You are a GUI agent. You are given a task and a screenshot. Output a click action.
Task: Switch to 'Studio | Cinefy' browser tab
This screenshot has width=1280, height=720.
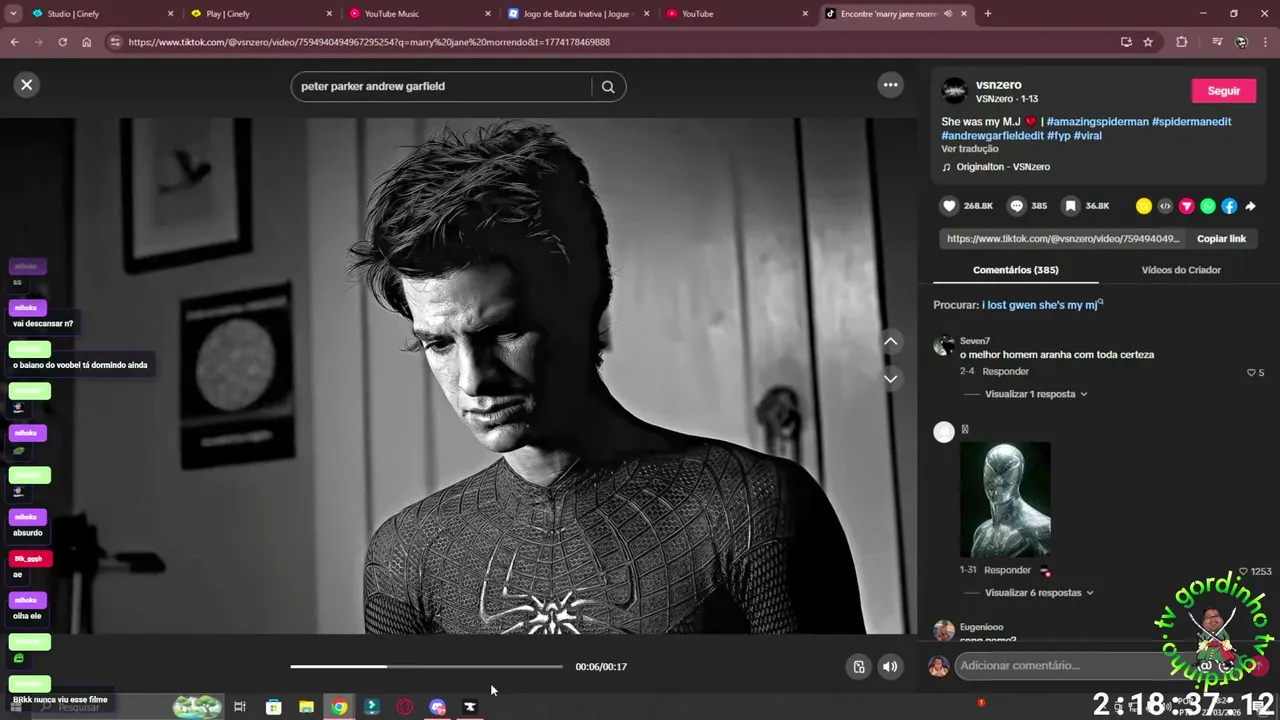pos(100,14)
